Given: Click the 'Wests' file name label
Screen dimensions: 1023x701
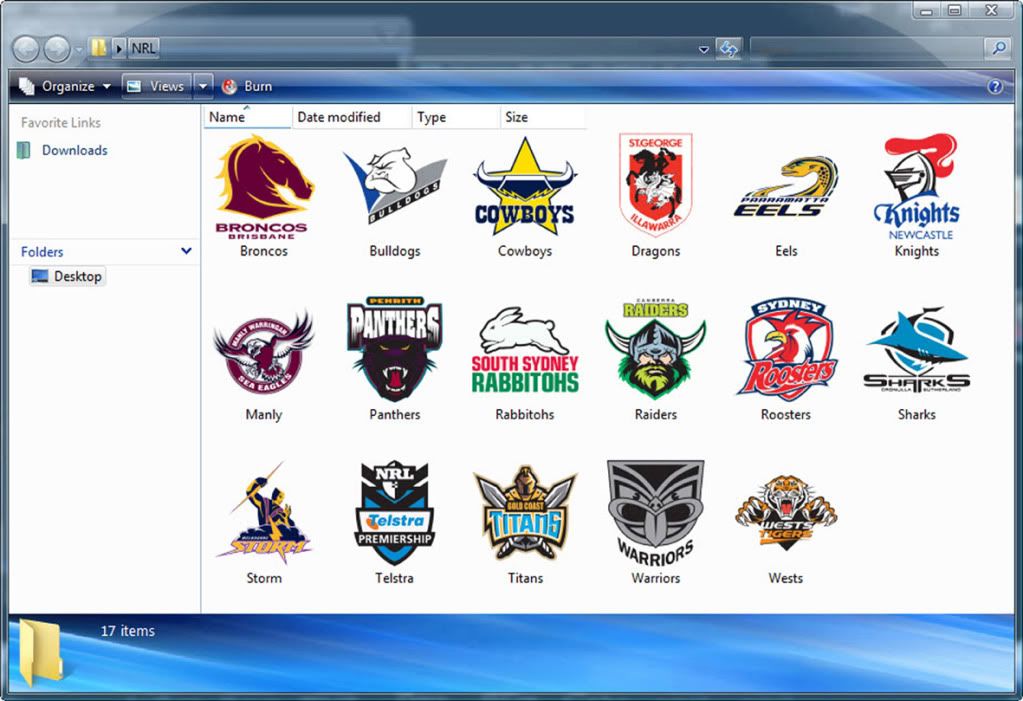Looking at the screenshot, I should pyautogui.click(x=786, y=578).
